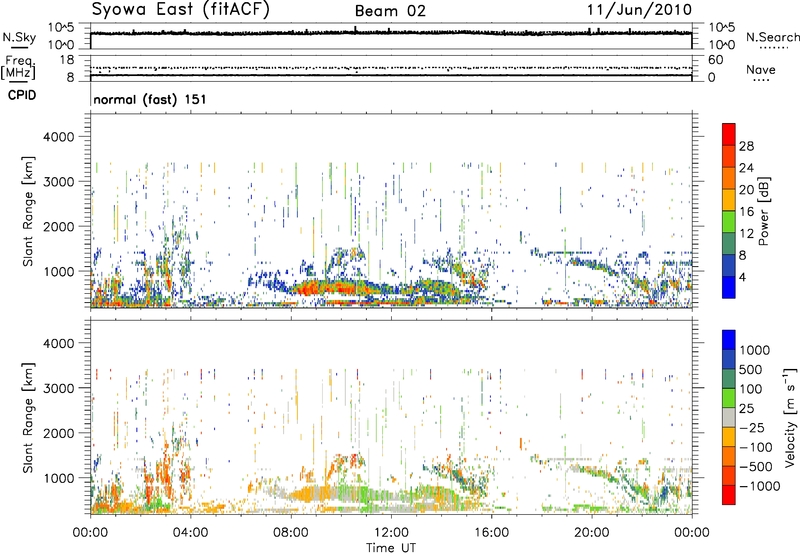Screen dimensions: 800x554
Task: Click the 'CPID' label
Action: pyautogui.click(x=22, y=95)
